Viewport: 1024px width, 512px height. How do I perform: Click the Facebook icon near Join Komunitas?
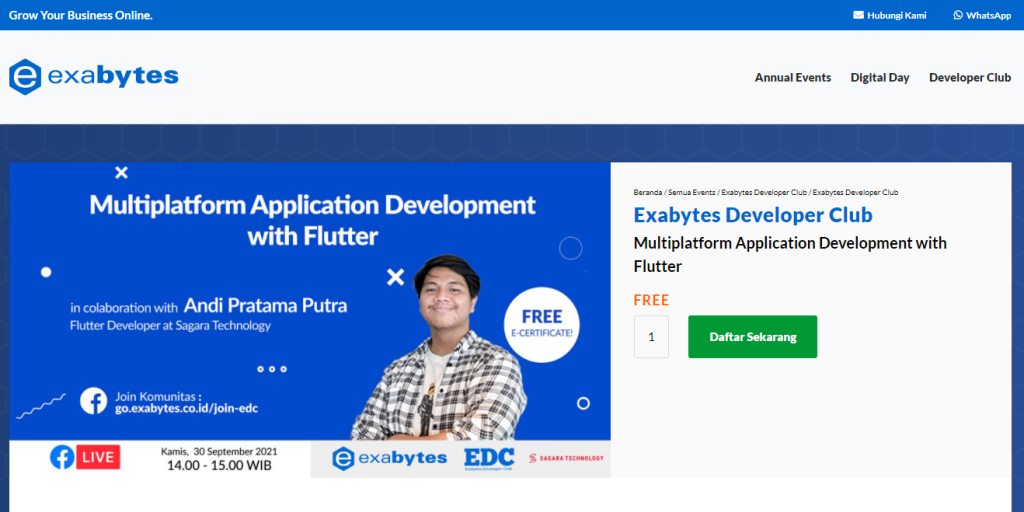(x=94, y=401)
